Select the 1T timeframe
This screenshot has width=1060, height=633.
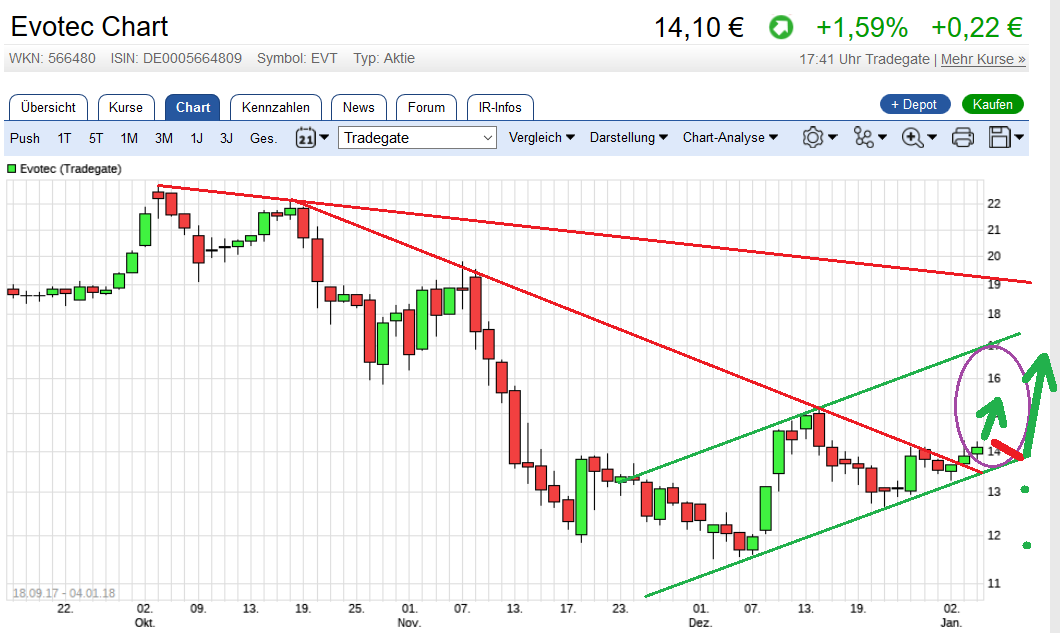point(64,138)
